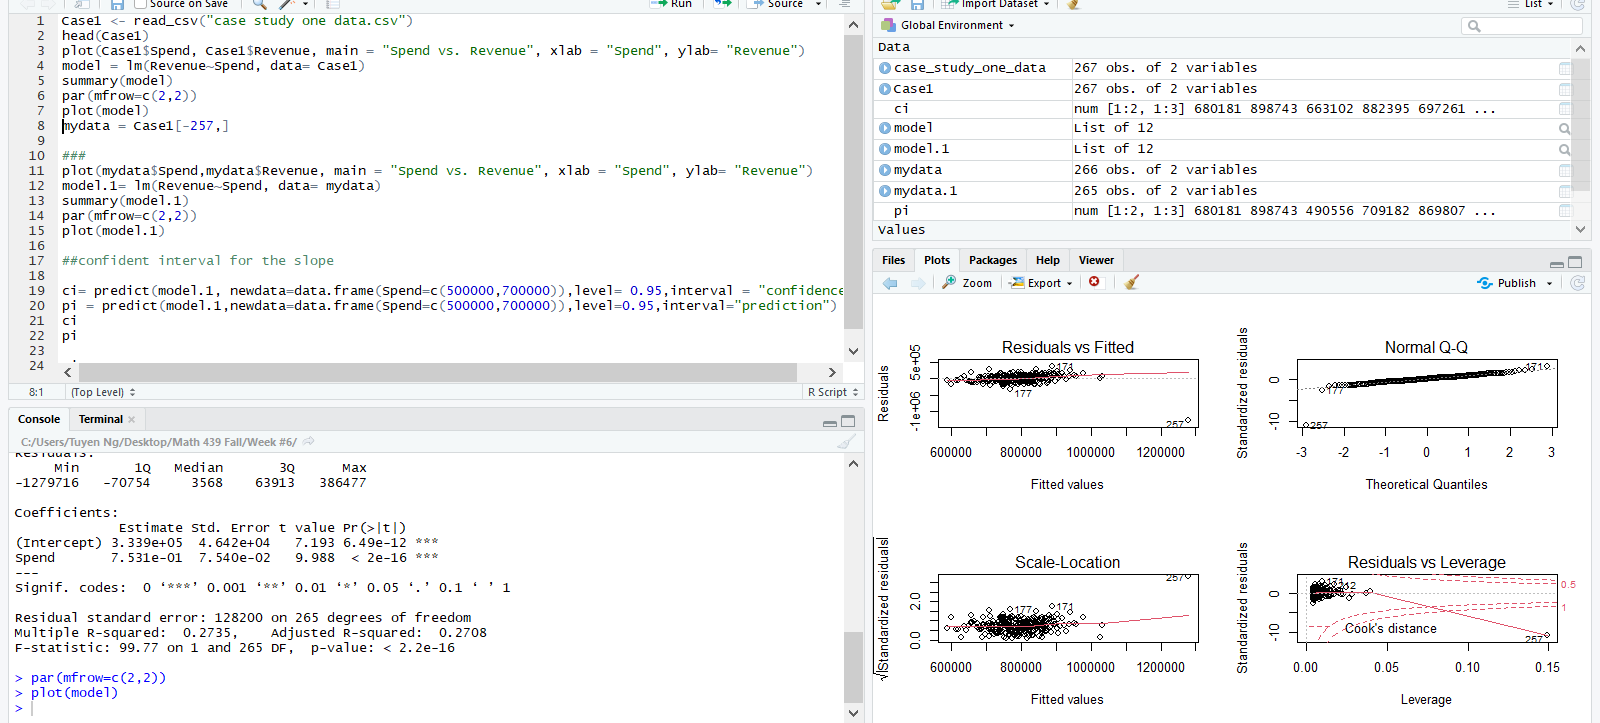Image resolution: width=1600 pixels, height=723 pixels.
Task: Expand the model.1 list entry
Action: click(x=885, y=149)
